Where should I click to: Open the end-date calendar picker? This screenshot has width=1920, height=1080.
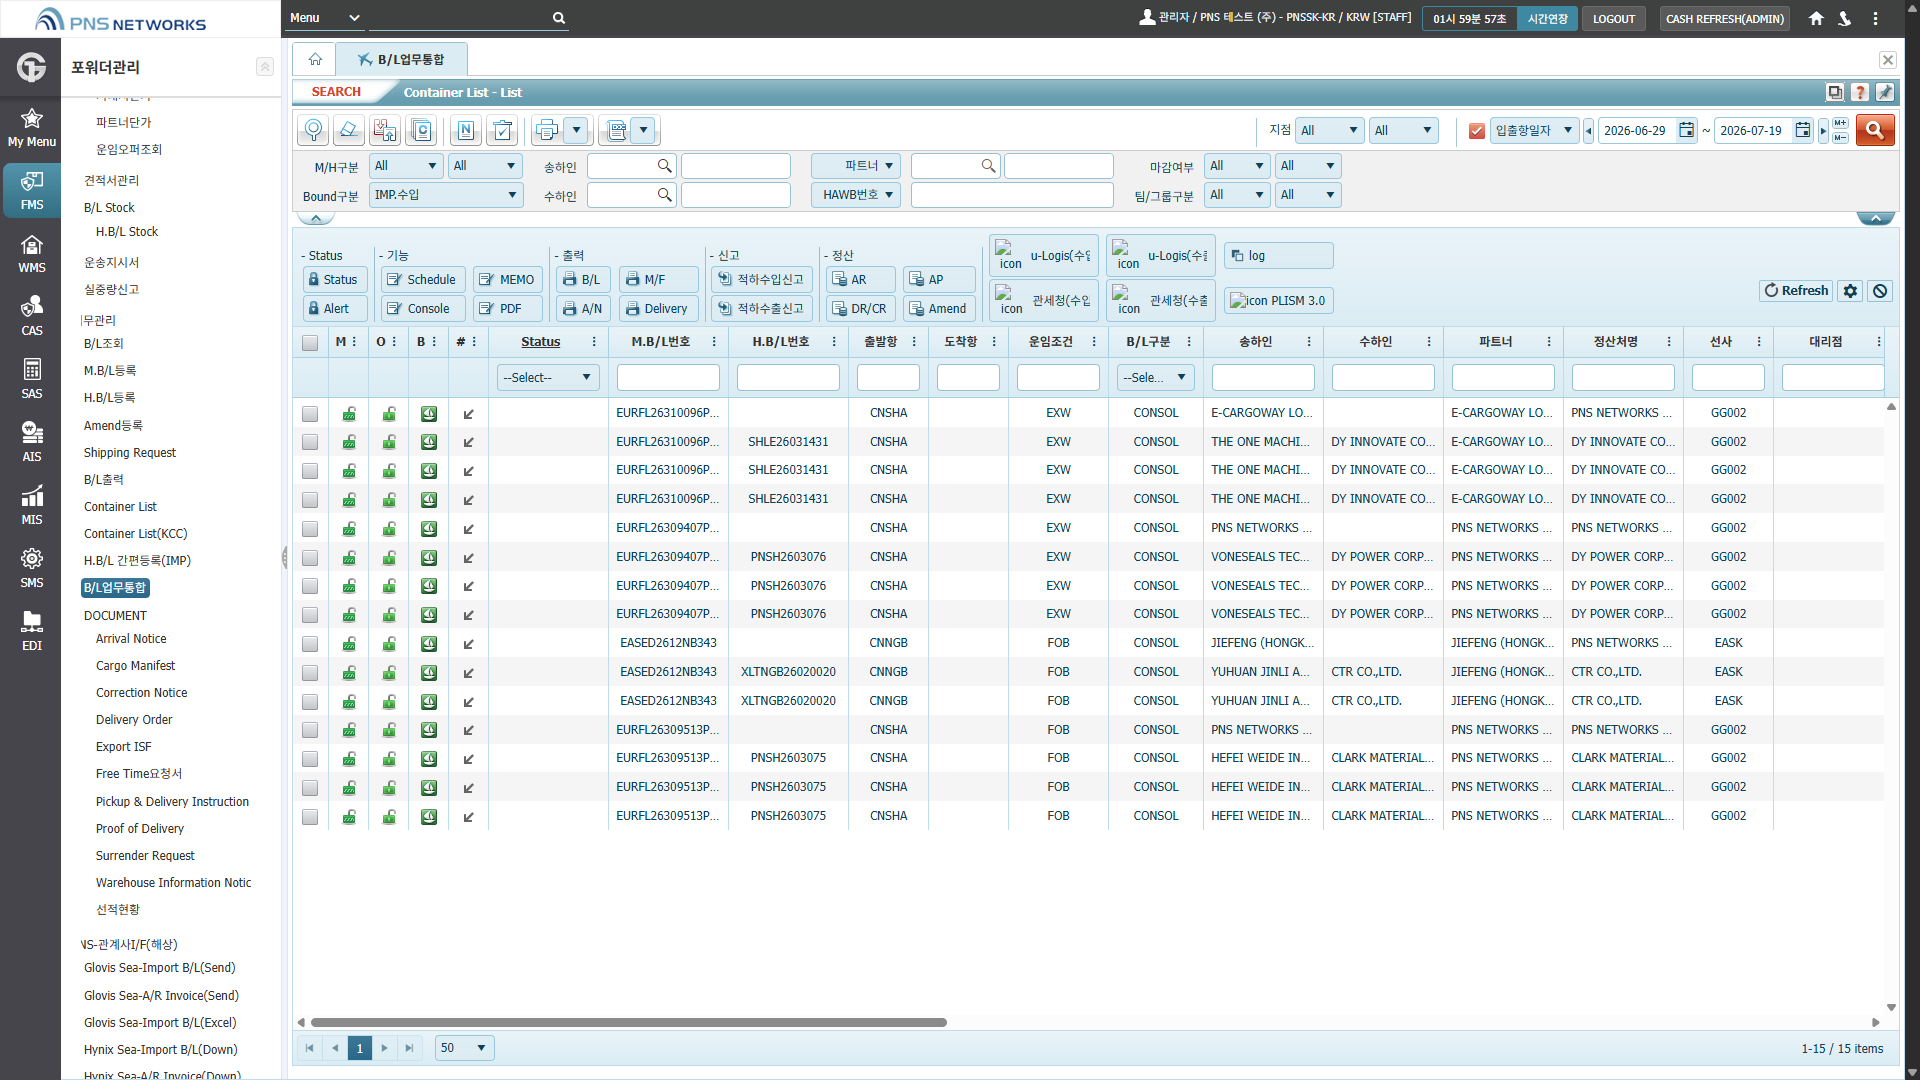pos(1803,130)
